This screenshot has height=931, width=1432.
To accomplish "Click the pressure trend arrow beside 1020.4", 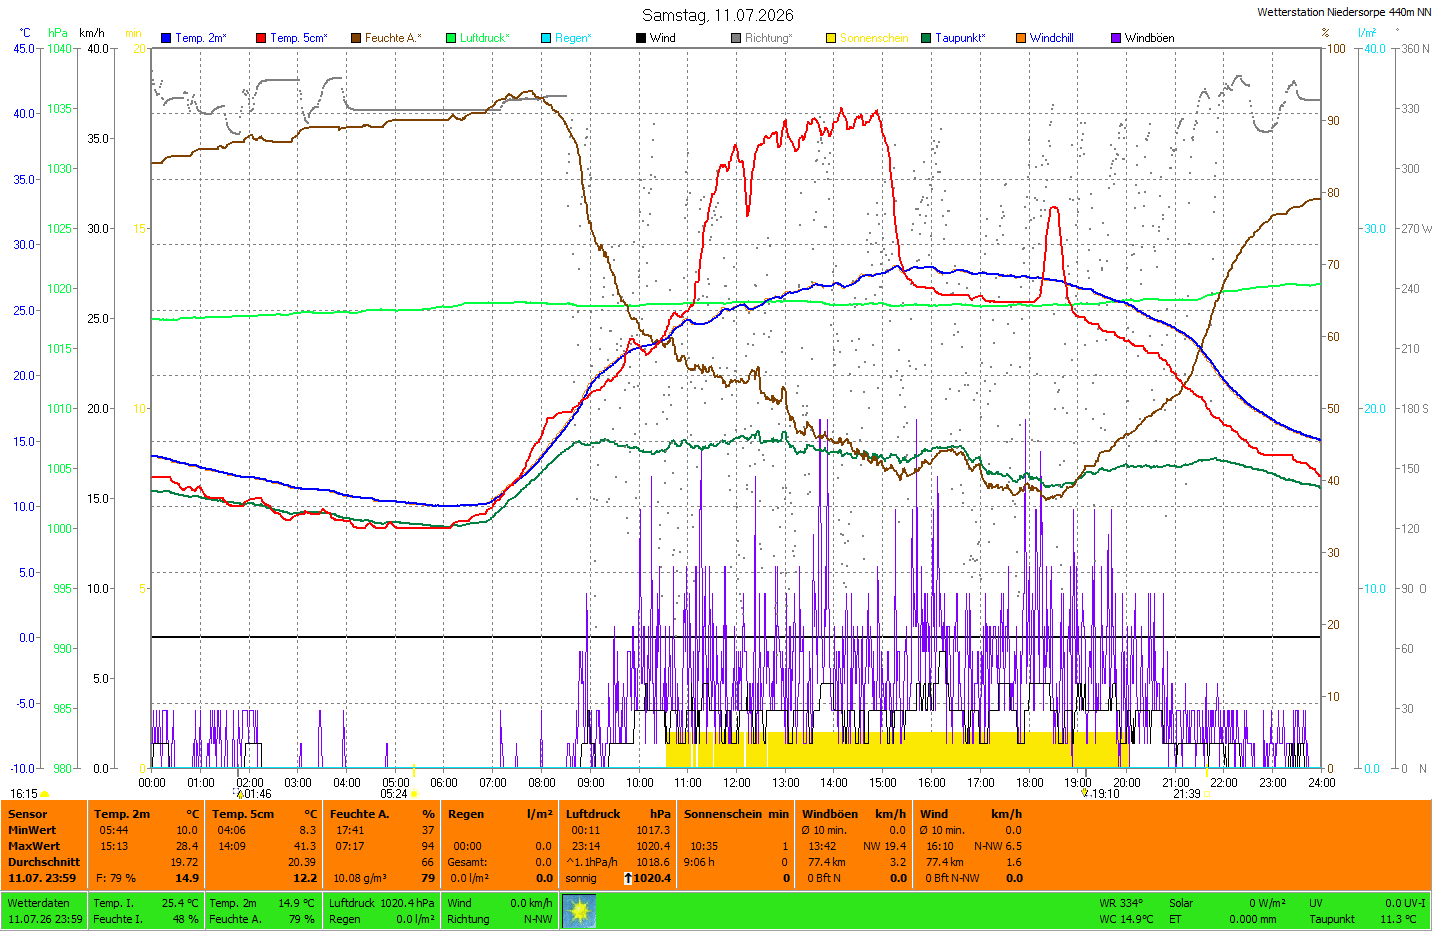I will [628, 878].
